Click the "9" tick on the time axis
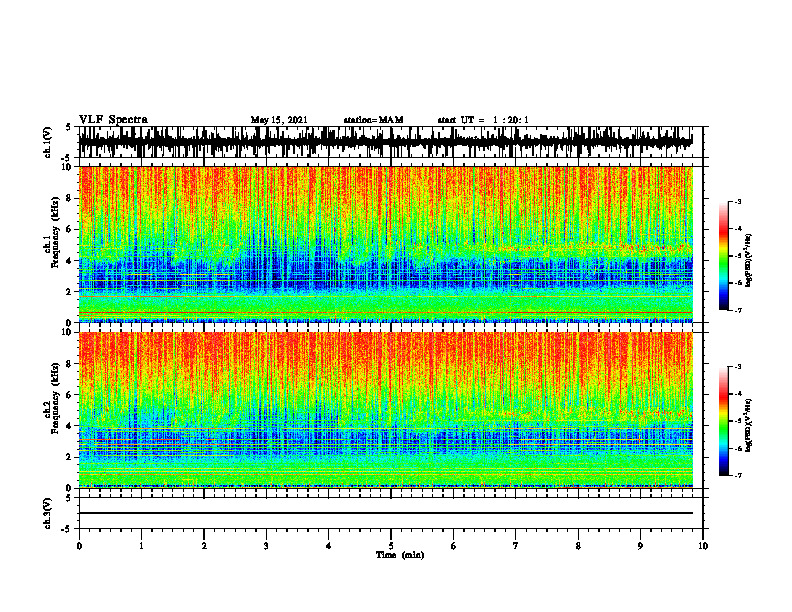Viewport: 792px width, 612px height. (640, 546)
